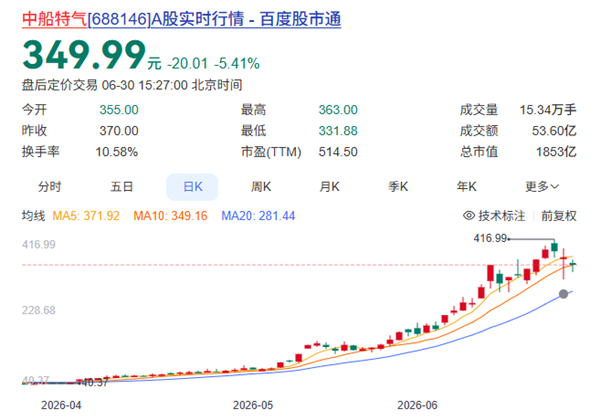Click the 今开 value 355.00
This screenshot has width=600, height=420.
(x=119, y=110)
